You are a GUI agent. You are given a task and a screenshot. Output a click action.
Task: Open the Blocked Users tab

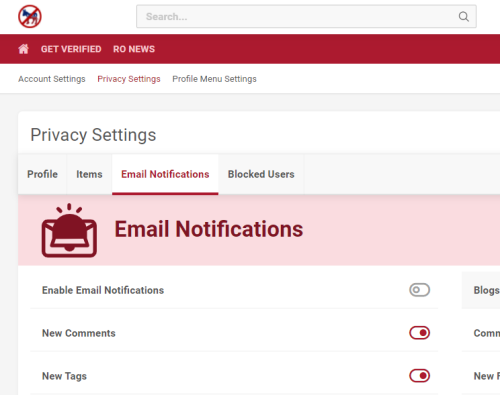[x=261, y=174]
